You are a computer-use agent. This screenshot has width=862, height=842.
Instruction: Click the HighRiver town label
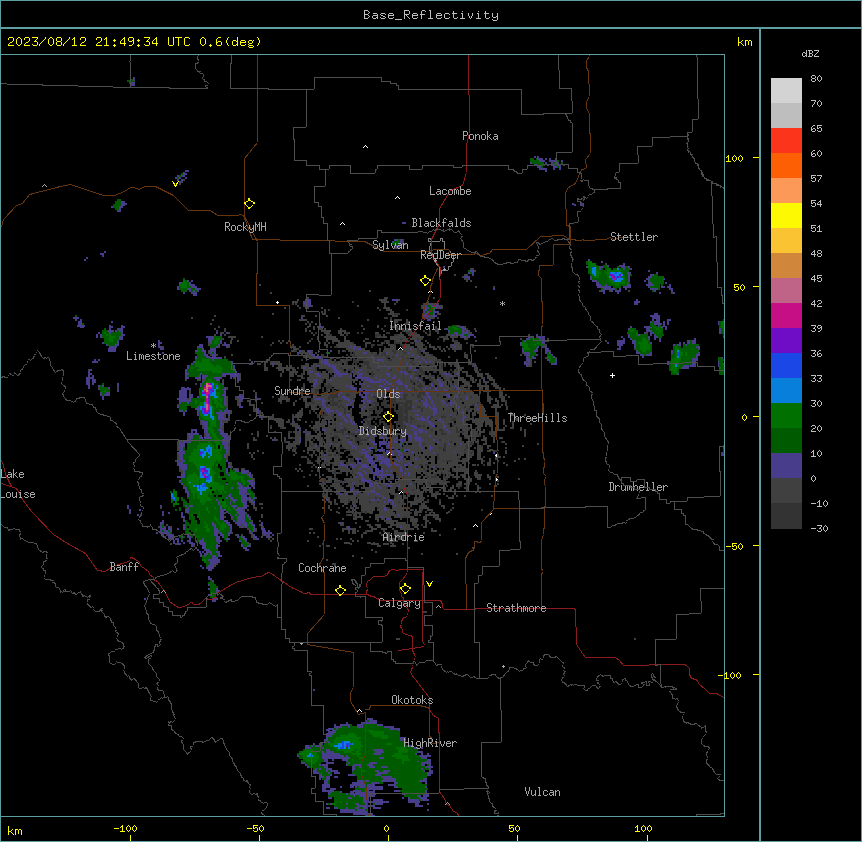(430, 743)
